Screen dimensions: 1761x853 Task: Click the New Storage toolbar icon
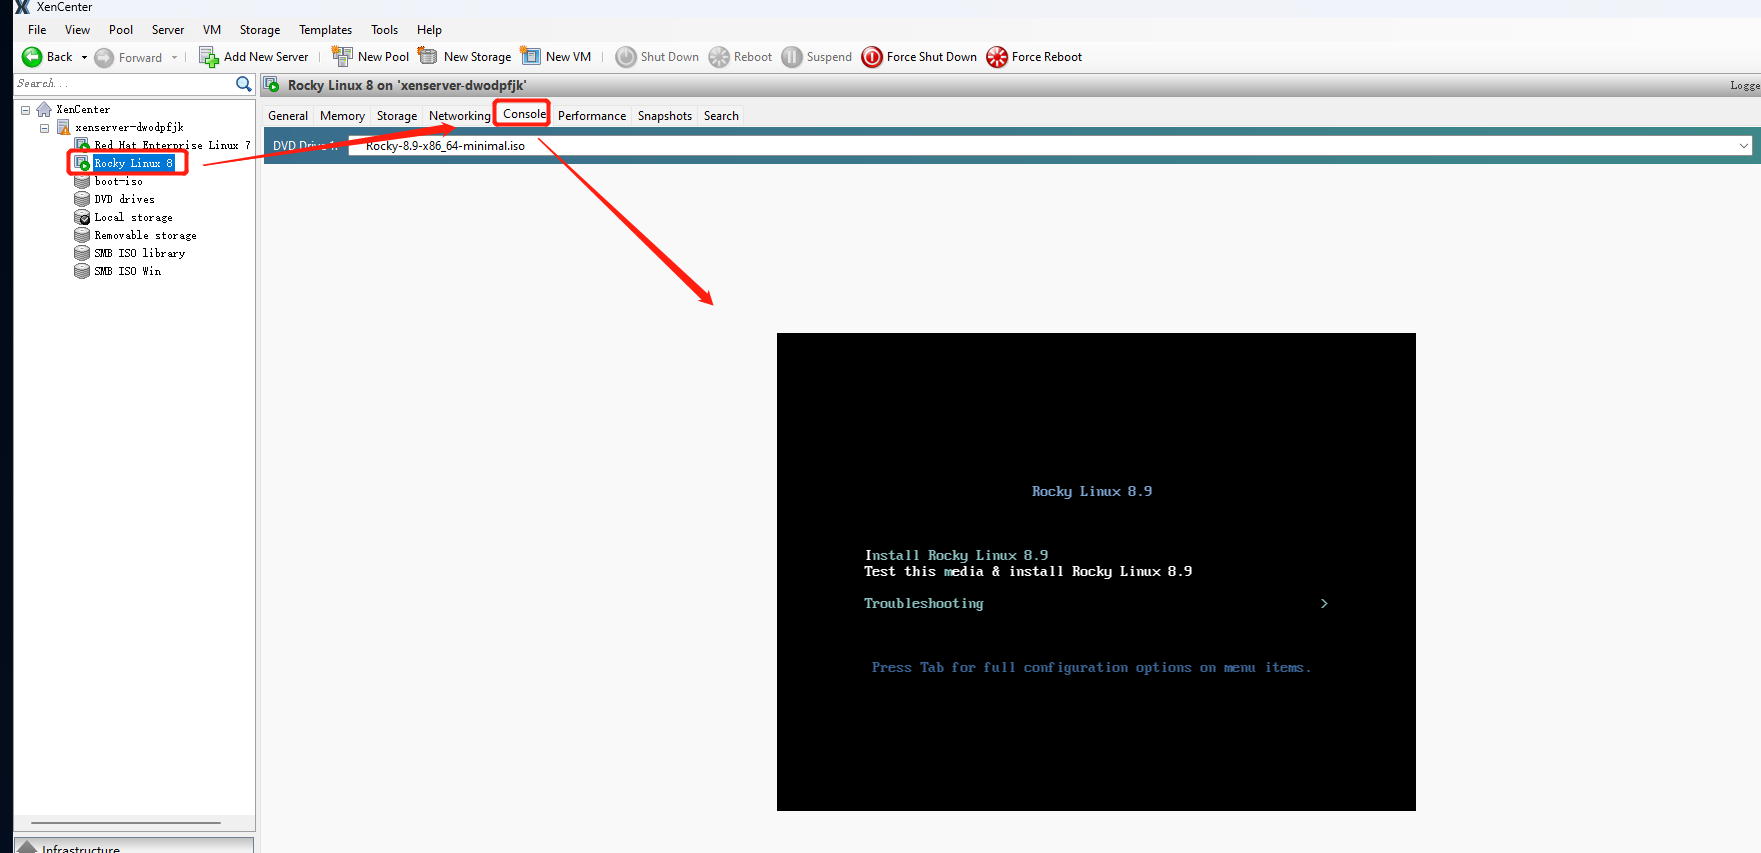click(428, 57)
